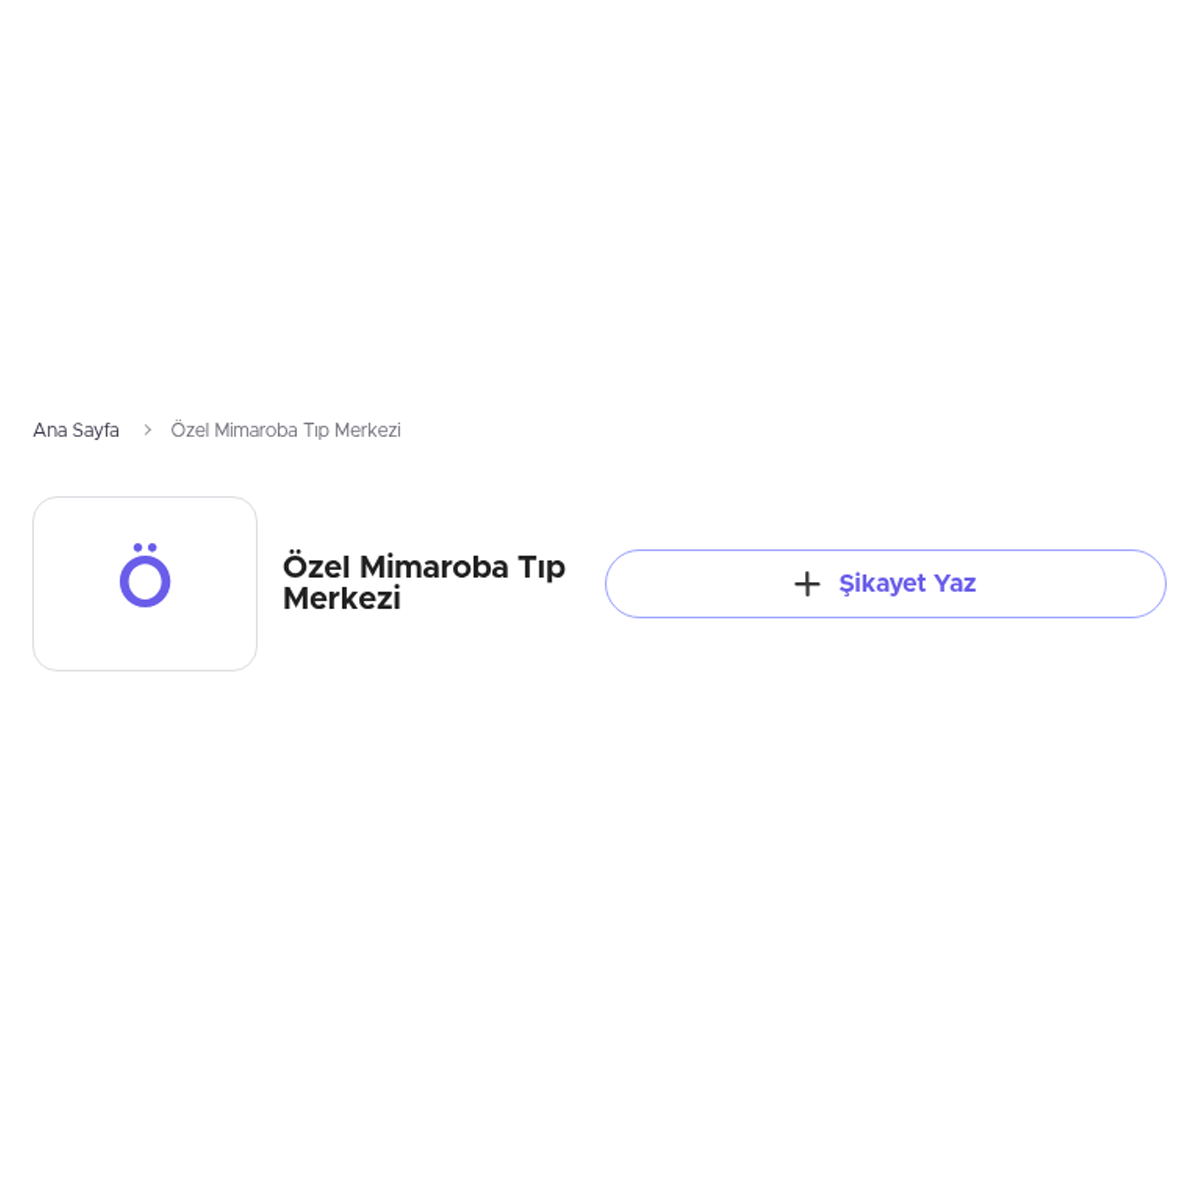Click the bold company name title

pos(423,582)
